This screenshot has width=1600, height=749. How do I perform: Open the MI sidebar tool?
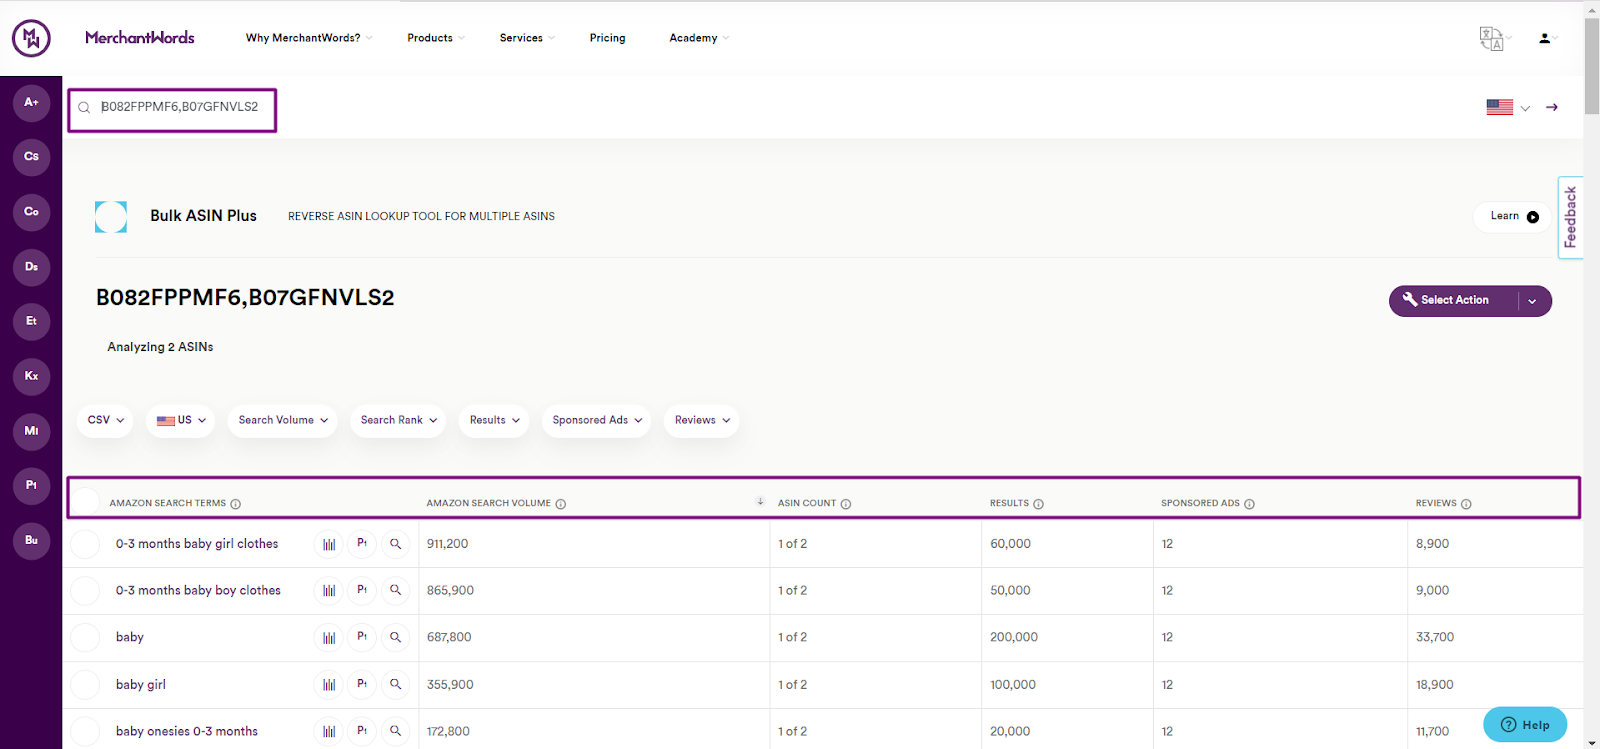tap(31, 431)
